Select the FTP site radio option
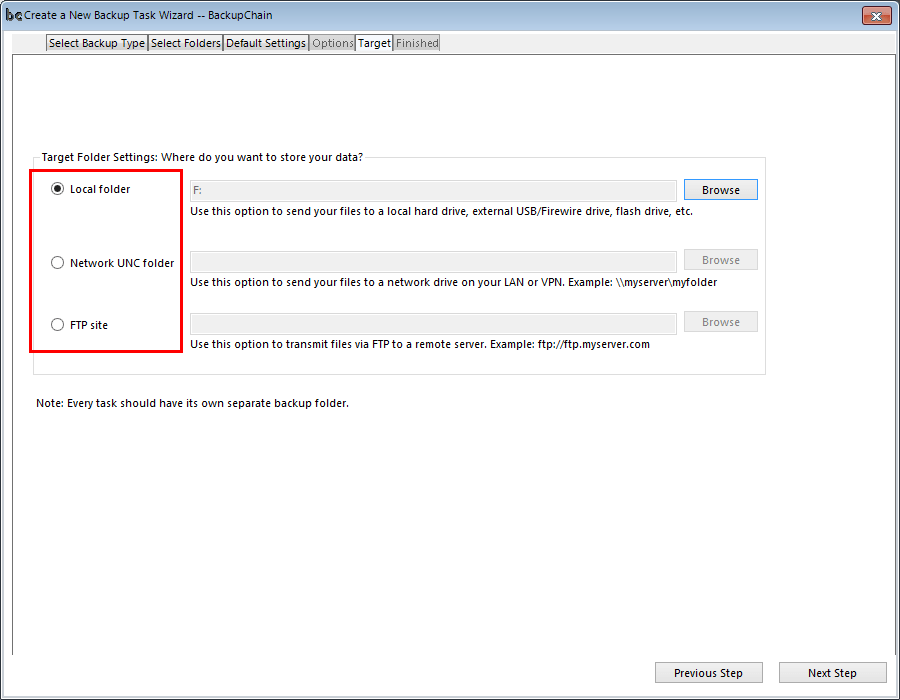The width and height of the screenshot is (900, 700). [x=57, y=325]
